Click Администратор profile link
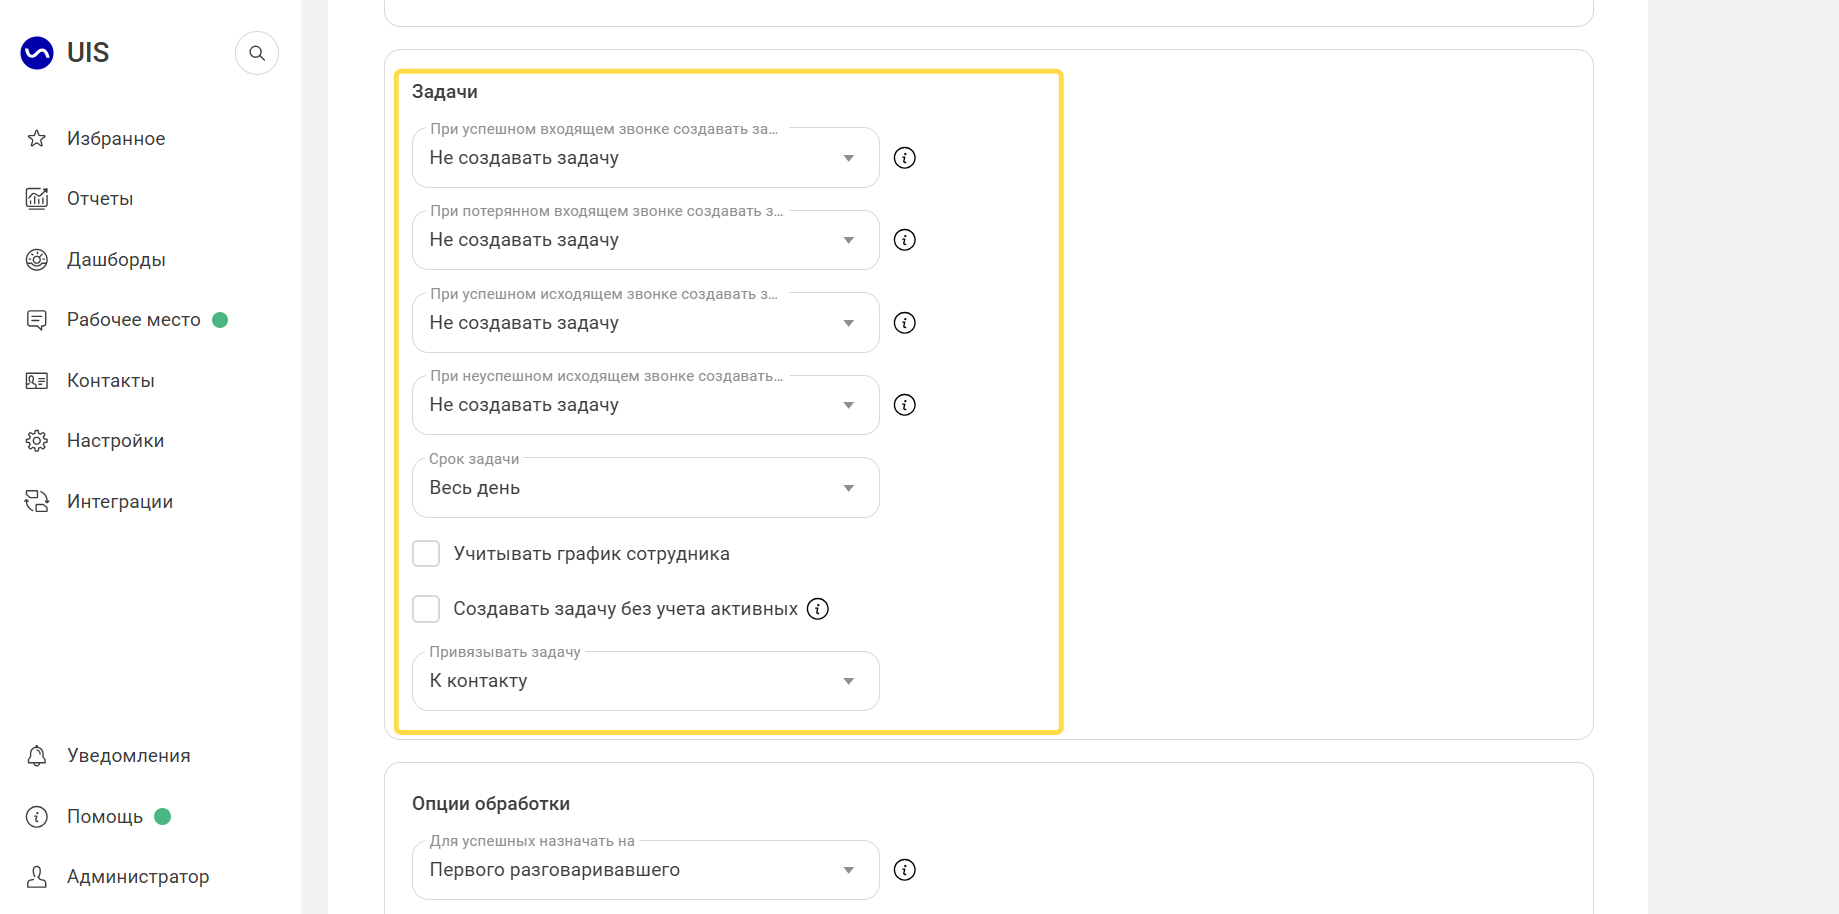Screen dimensions: 1839x914 point(138,877)
